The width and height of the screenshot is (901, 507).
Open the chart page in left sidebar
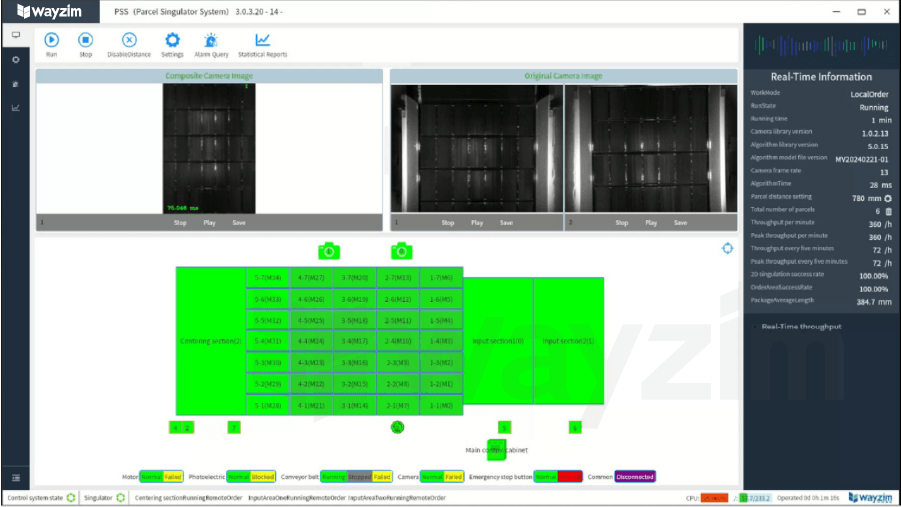tap(15, 108)
